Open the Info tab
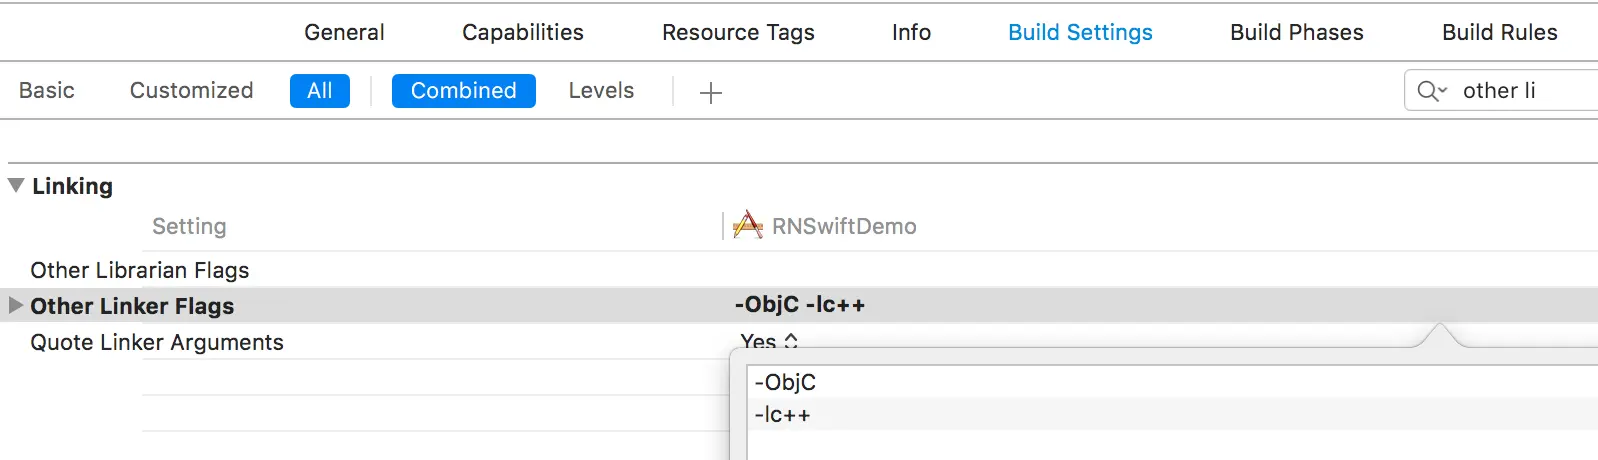Screen dimensions: 1598x460 click(x=911, y=32)
